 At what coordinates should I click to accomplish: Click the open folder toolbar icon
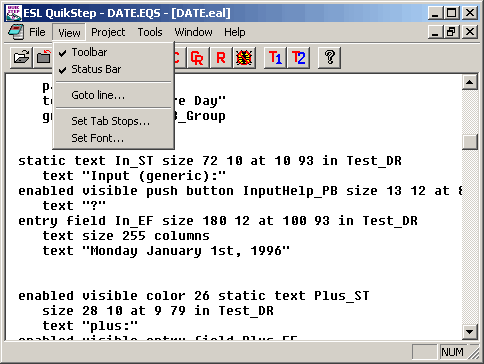tap(21, 58)
